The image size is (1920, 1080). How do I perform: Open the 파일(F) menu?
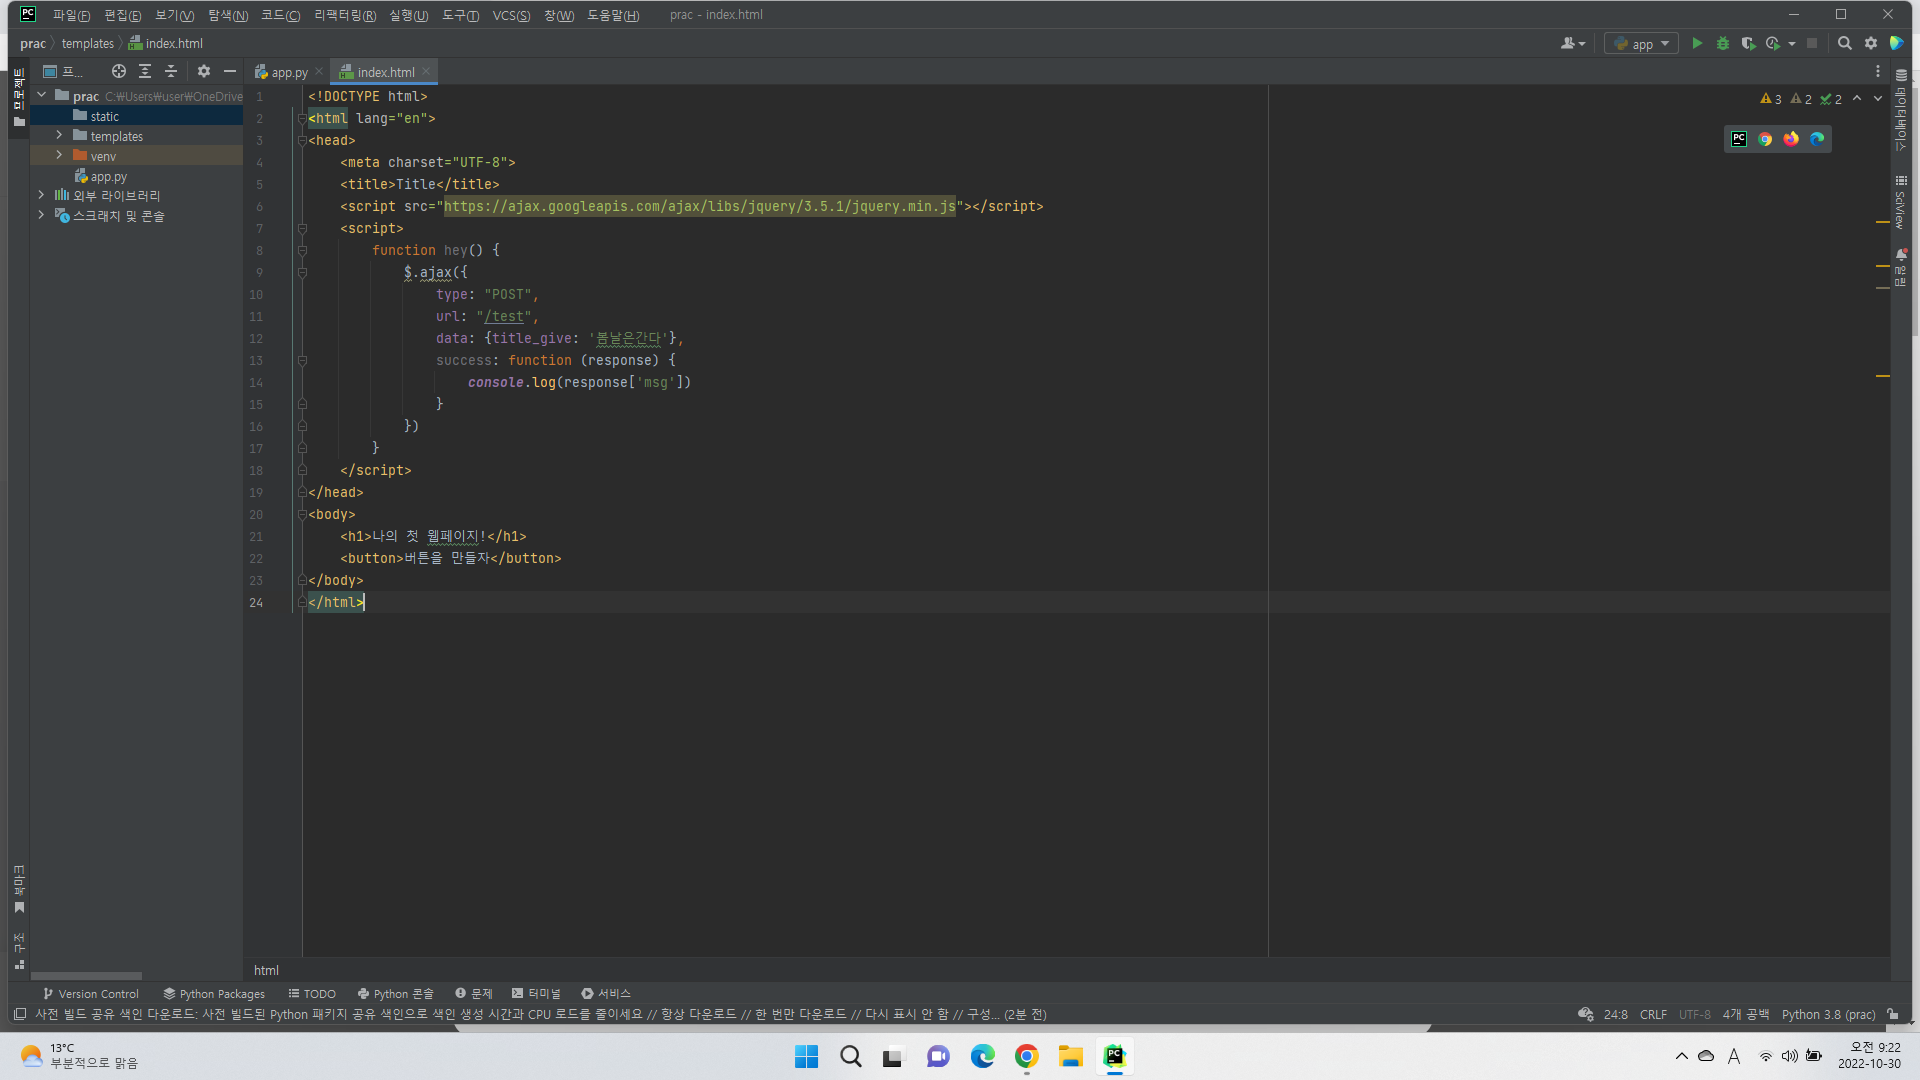click(x=71, y=15)
